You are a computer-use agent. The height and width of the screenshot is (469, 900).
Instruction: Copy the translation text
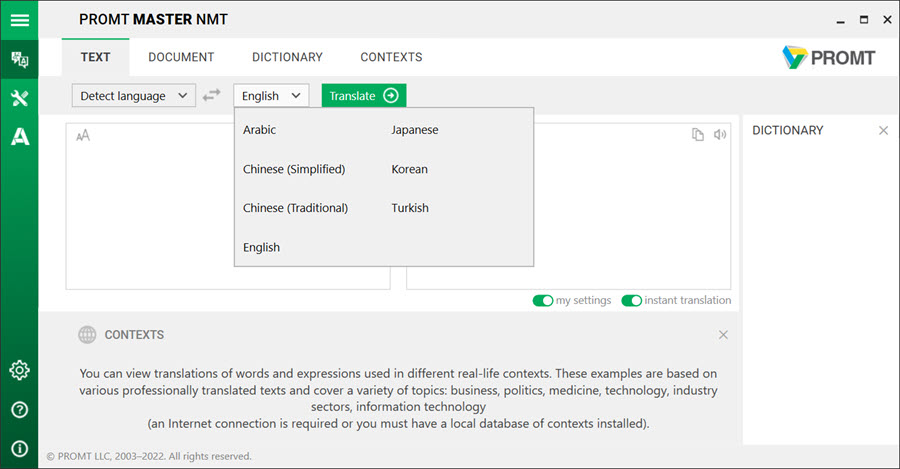click(697, 134)
